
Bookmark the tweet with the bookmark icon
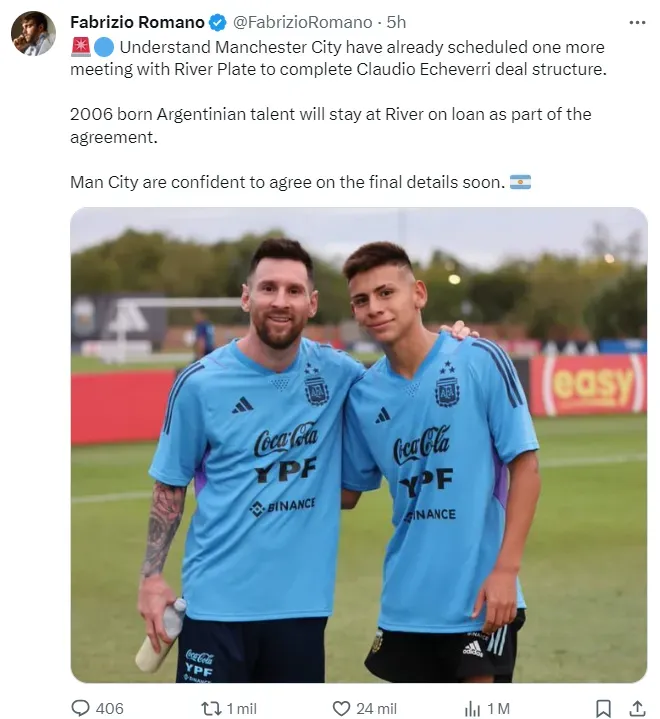click(x=603, y=708)
